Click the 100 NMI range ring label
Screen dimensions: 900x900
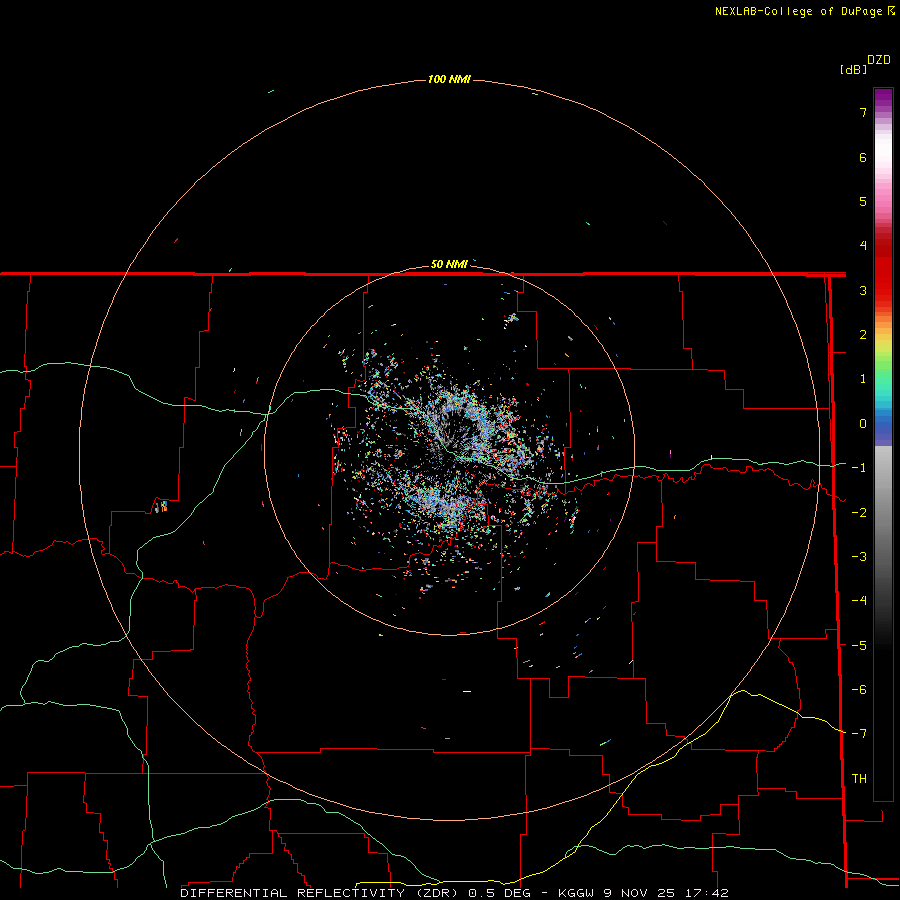point(449,79)
